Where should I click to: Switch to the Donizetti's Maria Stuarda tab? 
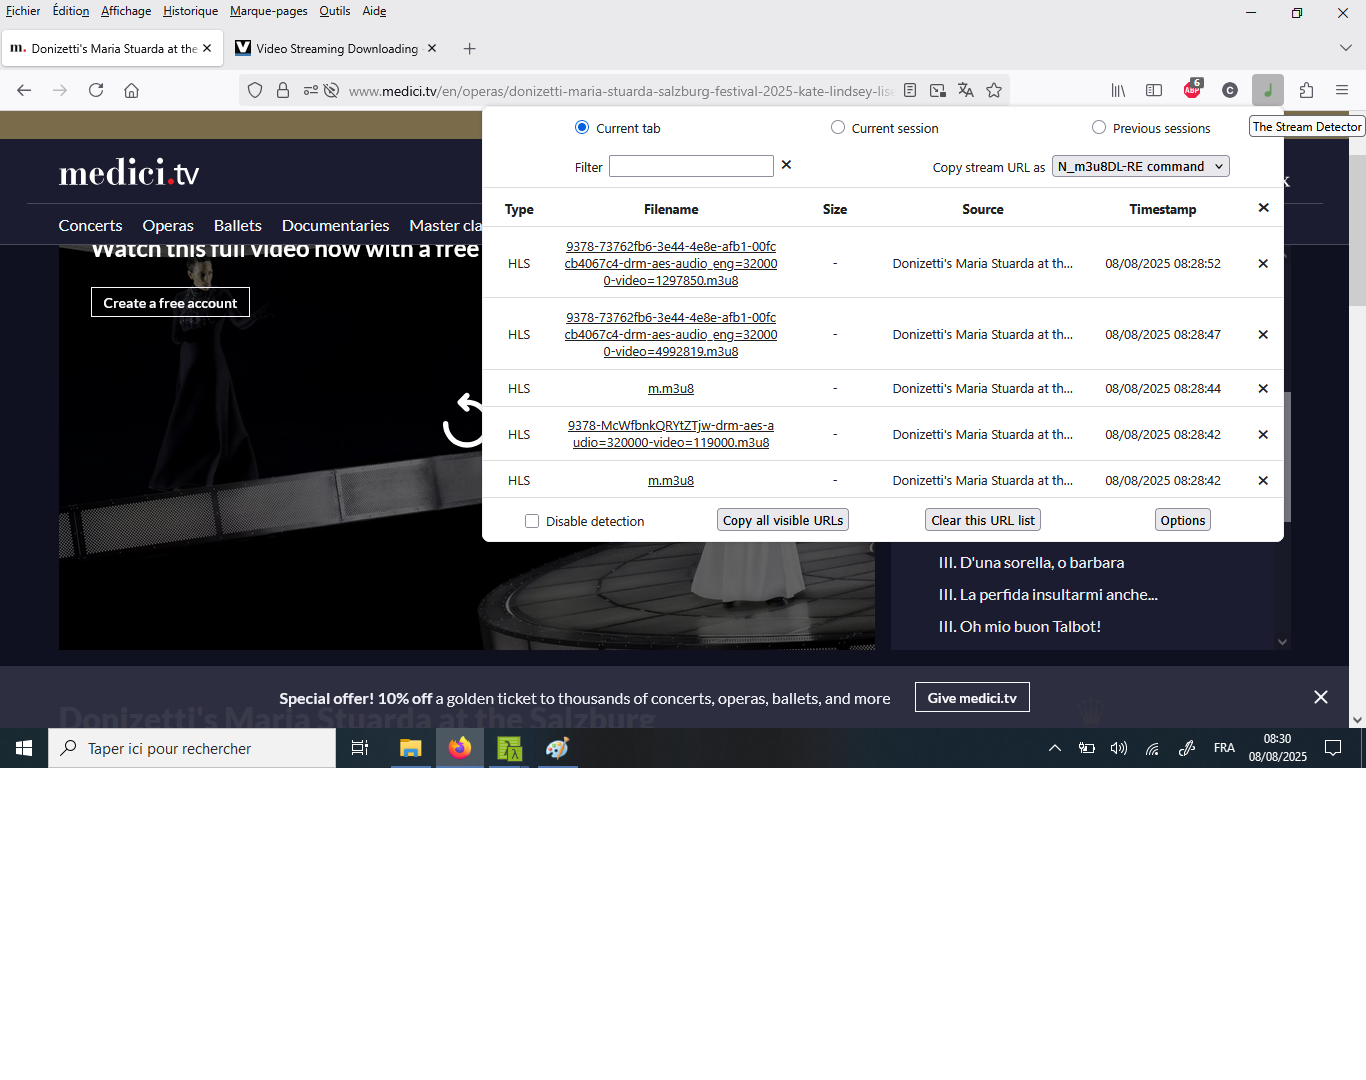click(x=112, y=48)
